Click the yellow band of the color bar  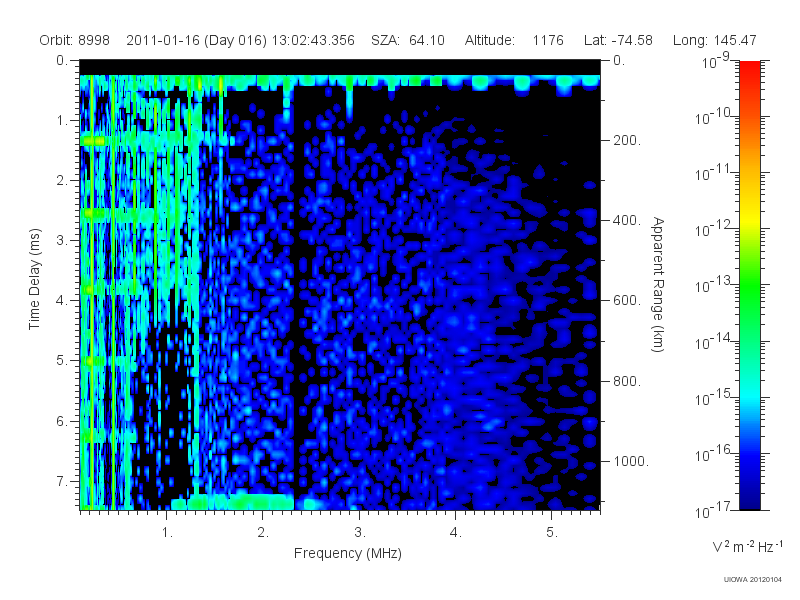[x=749, y=217]
